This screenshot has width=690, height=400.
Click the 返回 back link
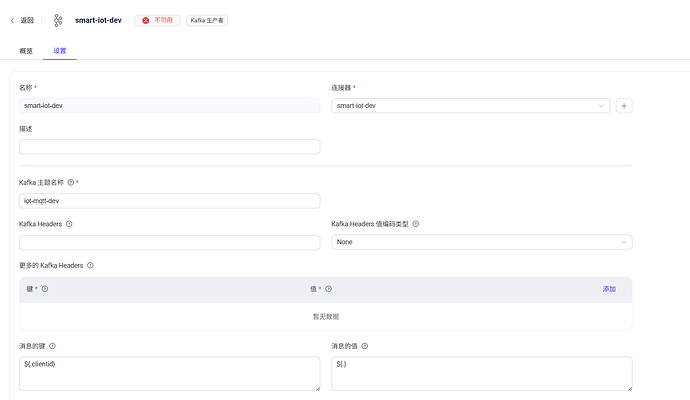click(27, 20)
